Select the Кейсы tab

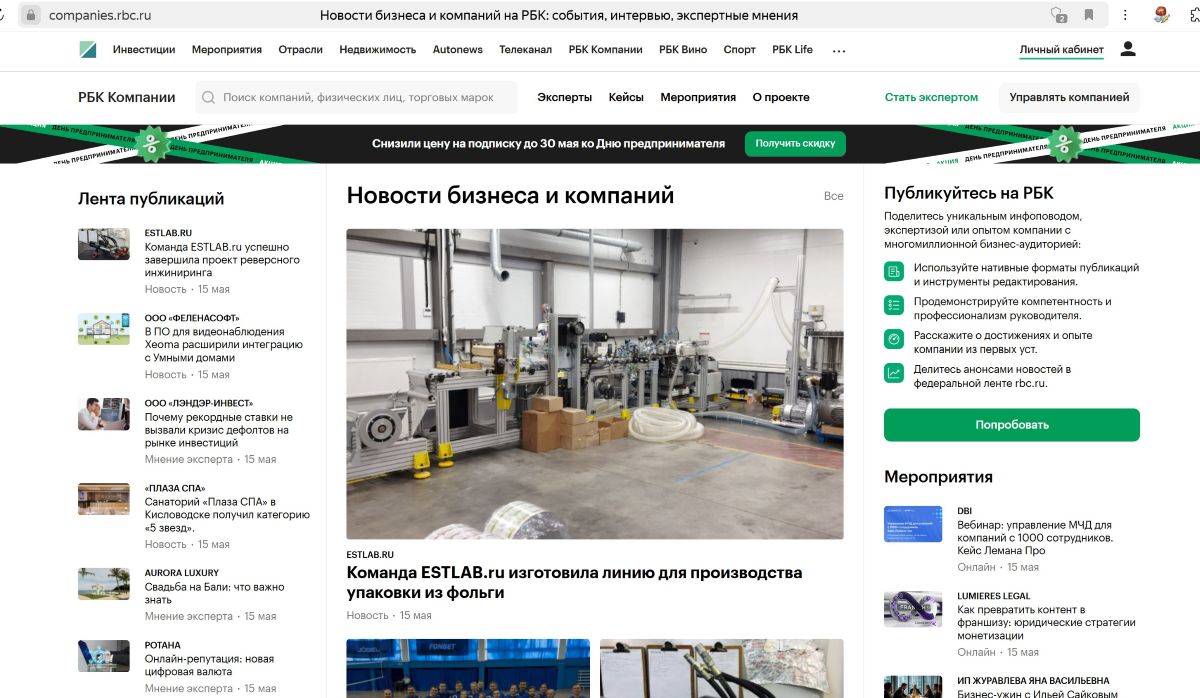[x=626, y=98]
